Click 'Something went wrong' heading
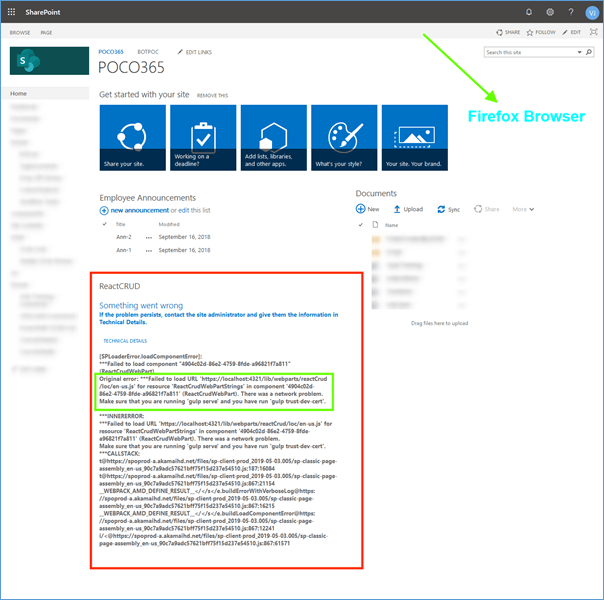Viewport: 604px width, 600px height. 141,305
